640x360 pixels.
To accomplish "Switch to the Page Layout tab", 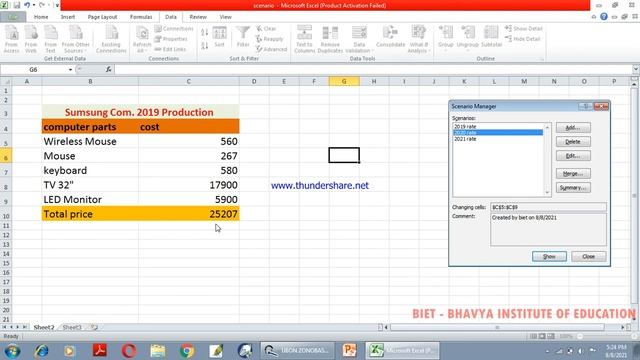I will 102,17.
